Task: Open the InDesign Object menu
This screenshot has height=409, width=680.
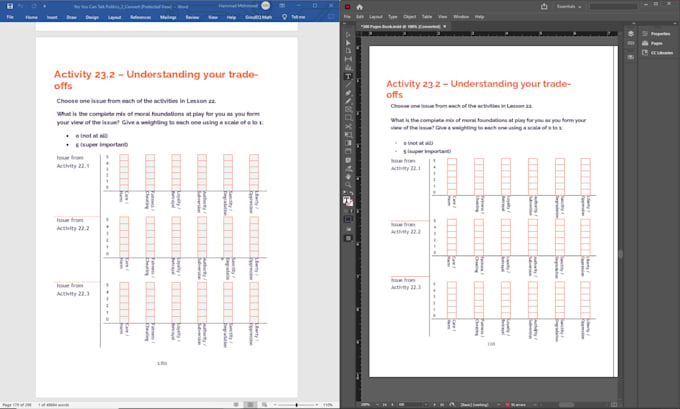Action: click(409, 16)
